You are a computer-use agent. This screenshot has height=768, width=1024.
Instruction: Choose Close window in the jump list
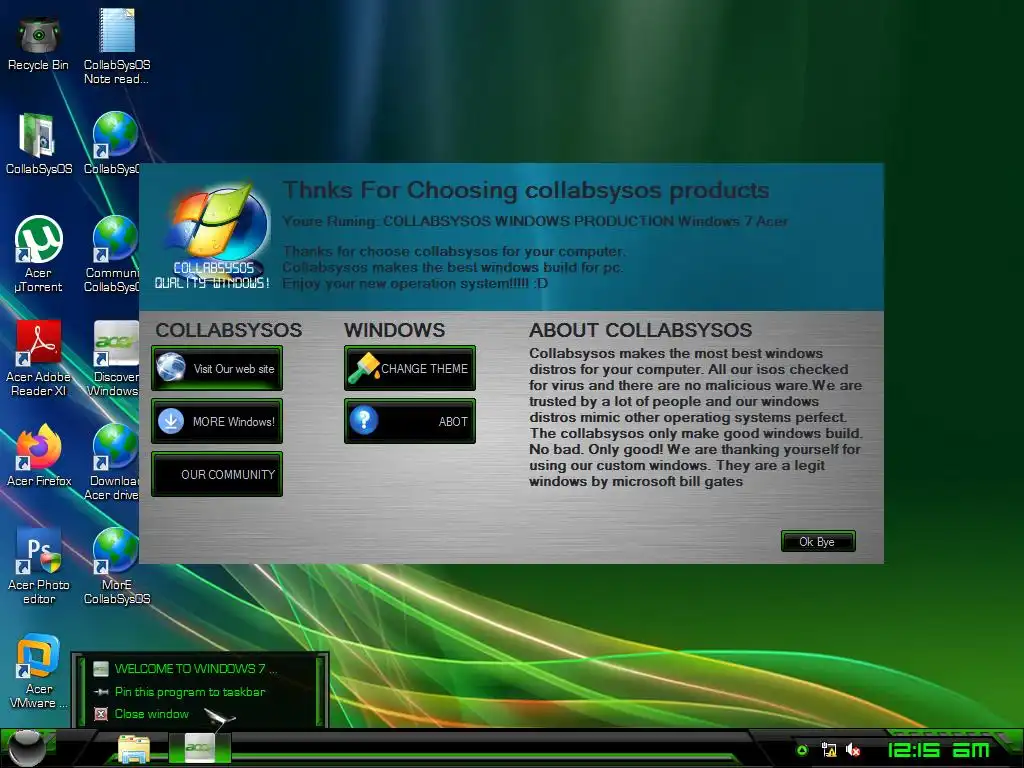pos(152,714)
